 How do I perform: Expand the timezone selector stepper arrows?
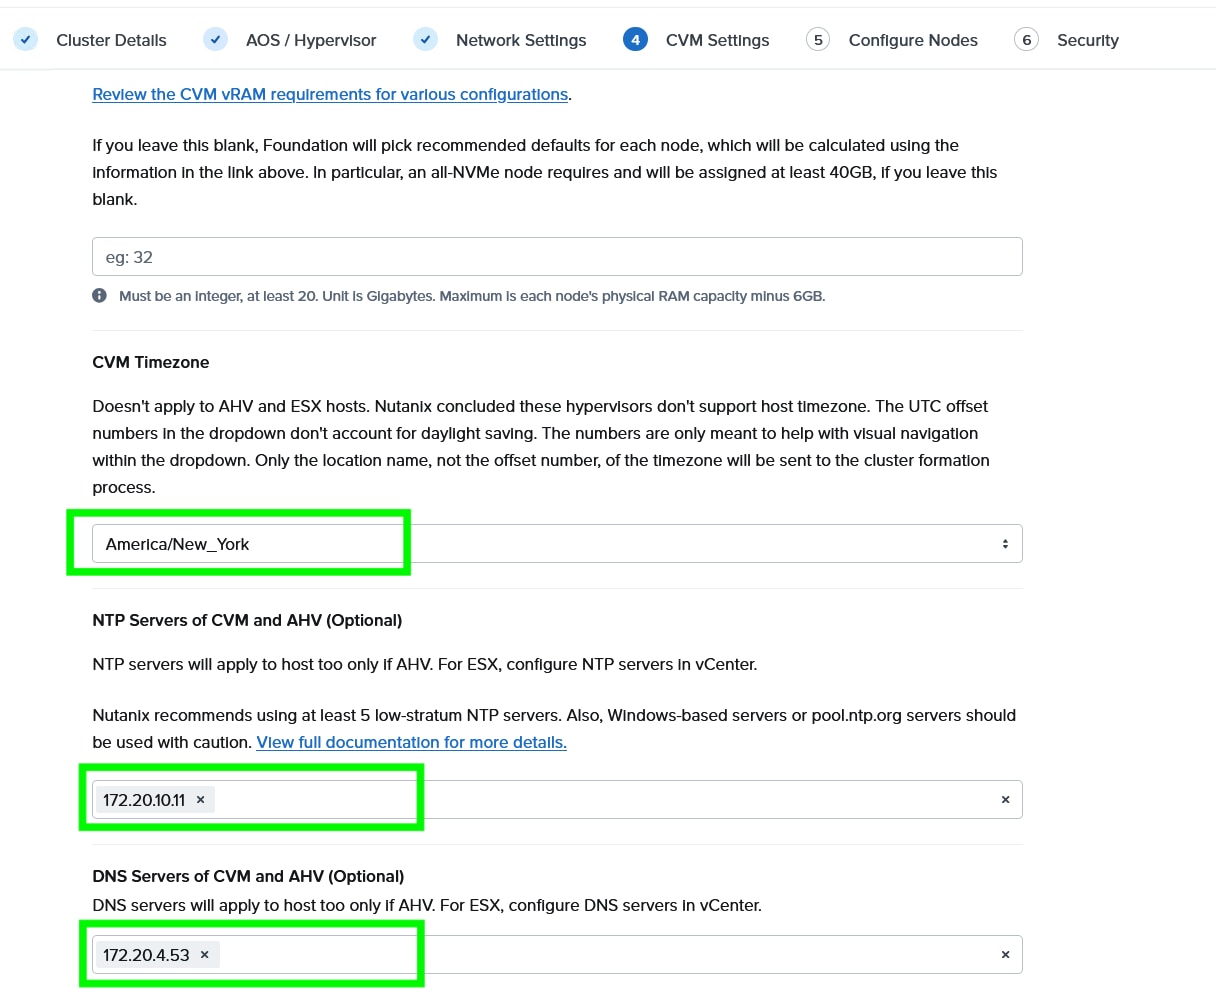(x=1005, y=543)
